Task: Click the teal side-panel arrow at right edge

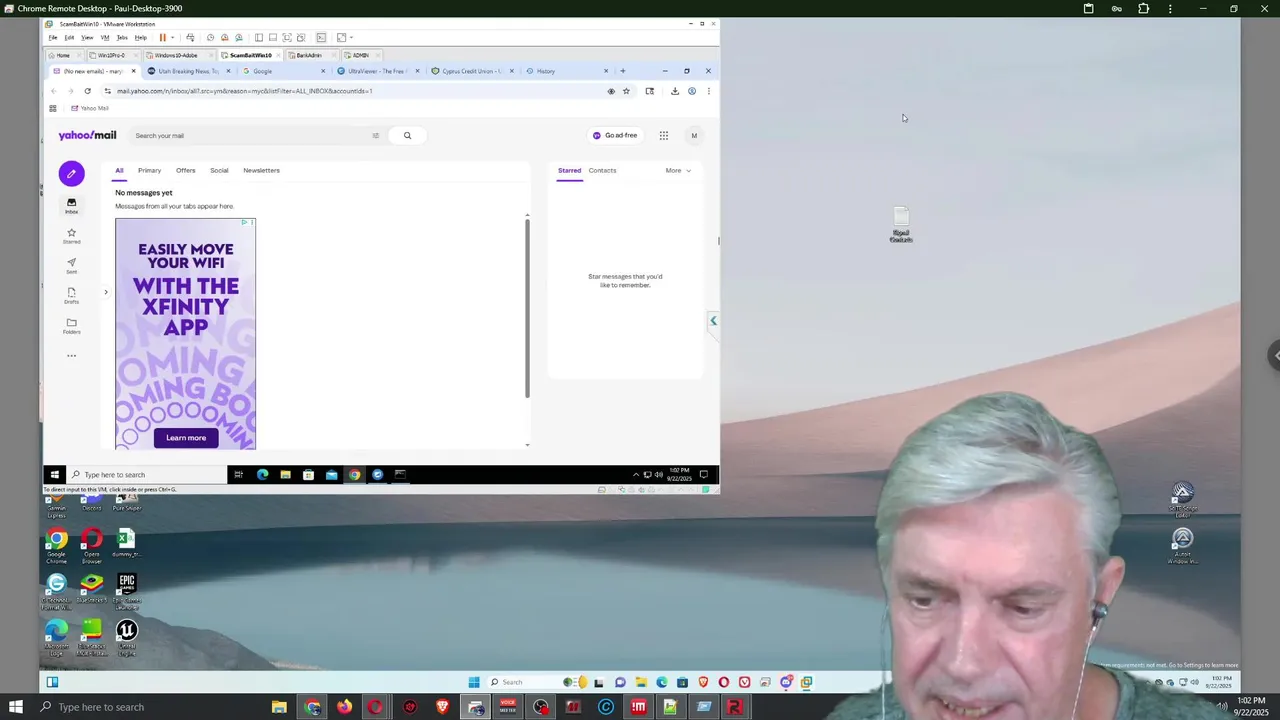Action: point(713,321)
